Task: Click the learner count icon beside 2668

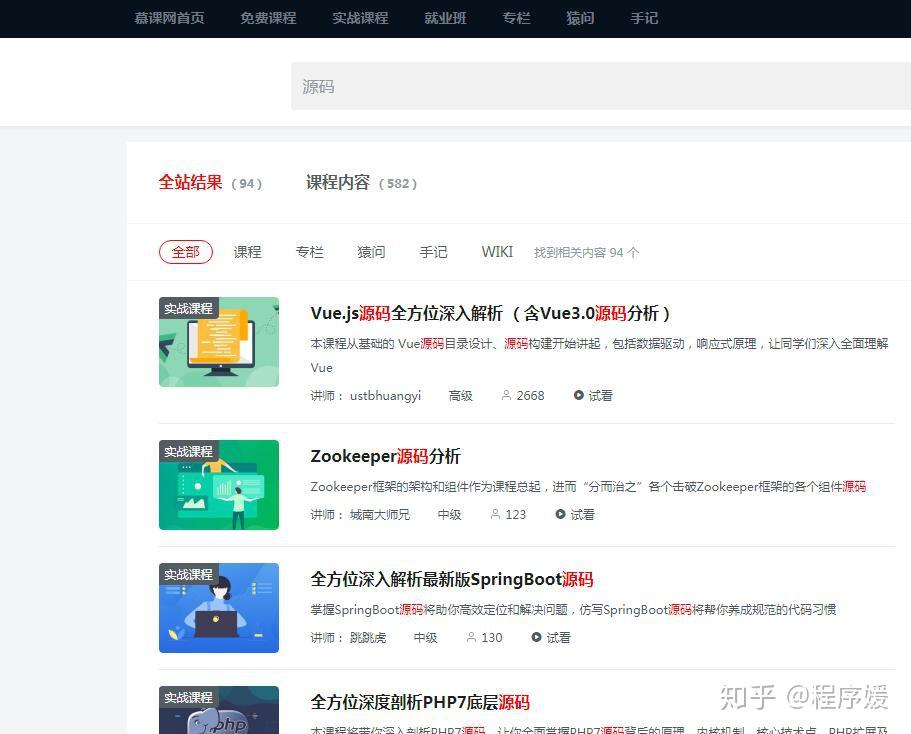Action: 506,395
